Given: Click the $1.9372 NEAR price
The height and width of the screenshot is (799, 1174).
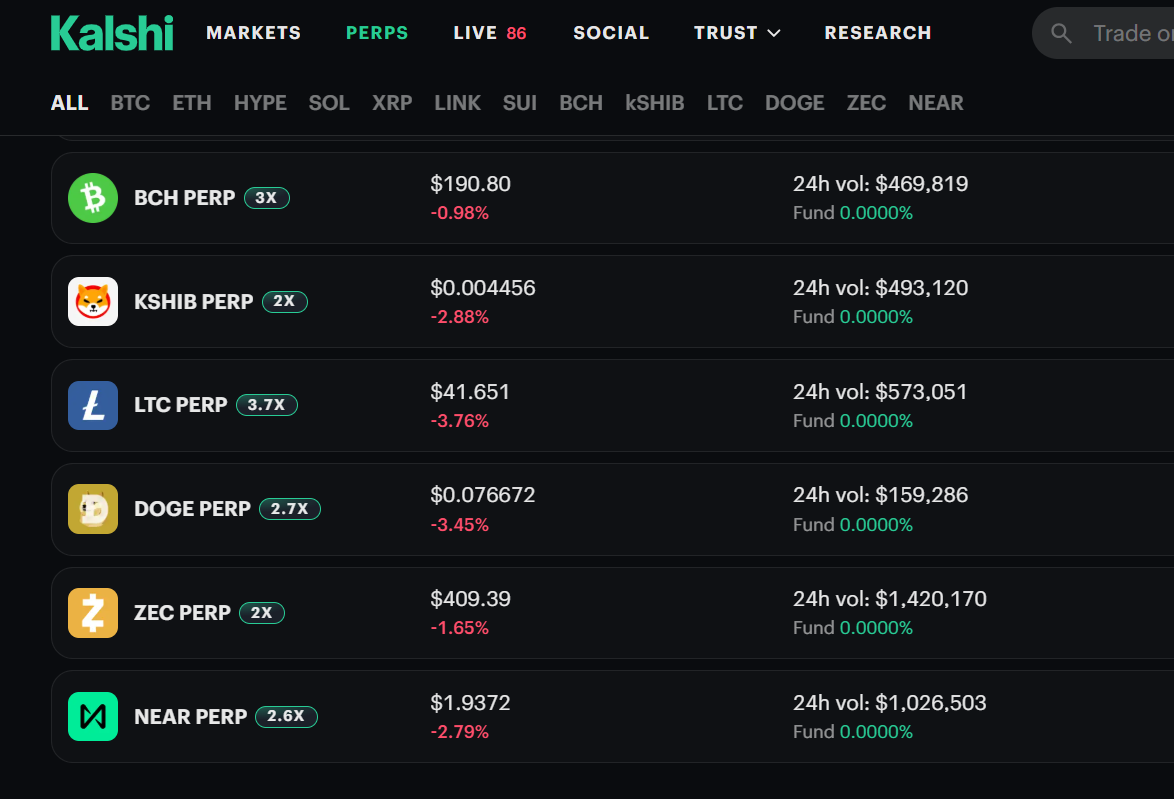Looking at the screenshot, I should 470,703.
